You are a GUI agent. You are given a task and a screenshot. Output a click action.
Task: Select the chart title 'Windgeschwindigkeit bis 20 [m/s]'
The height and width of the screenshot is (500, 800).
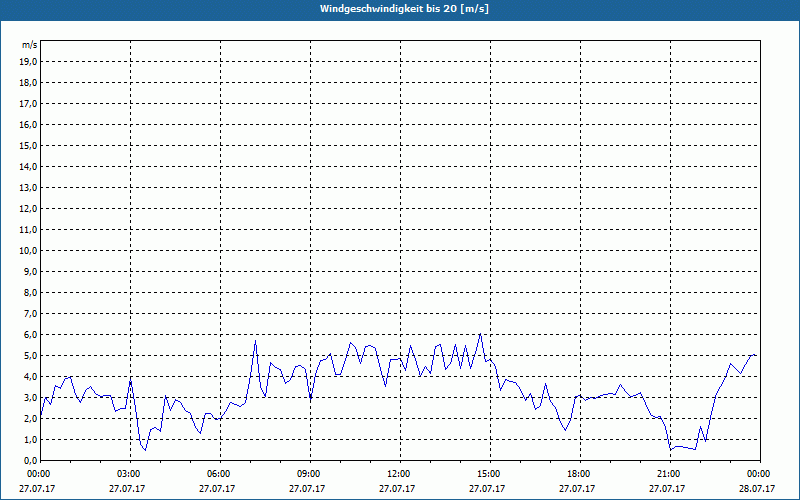[x=404, y=9]
